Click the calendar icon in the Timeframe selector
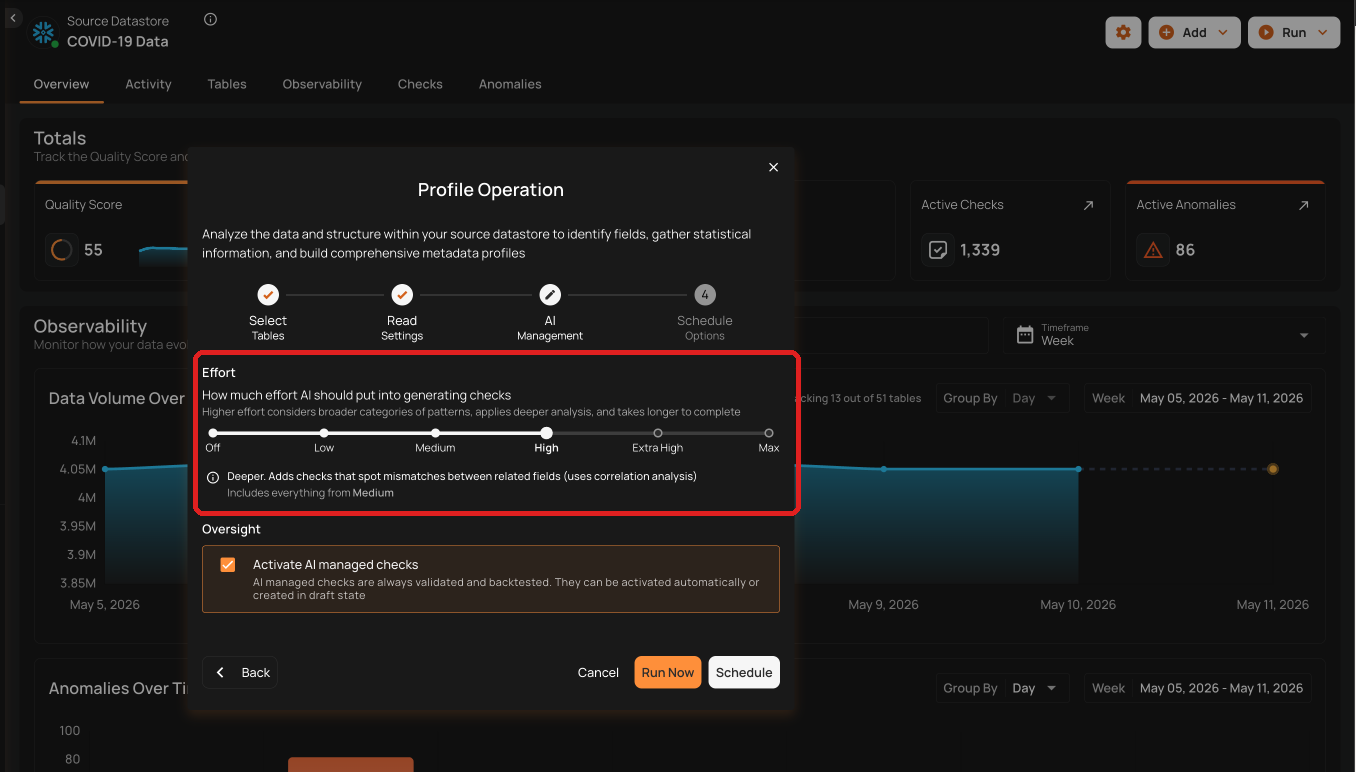The width and height of the screenshot is (1356, 772). tap(1025, 335)
